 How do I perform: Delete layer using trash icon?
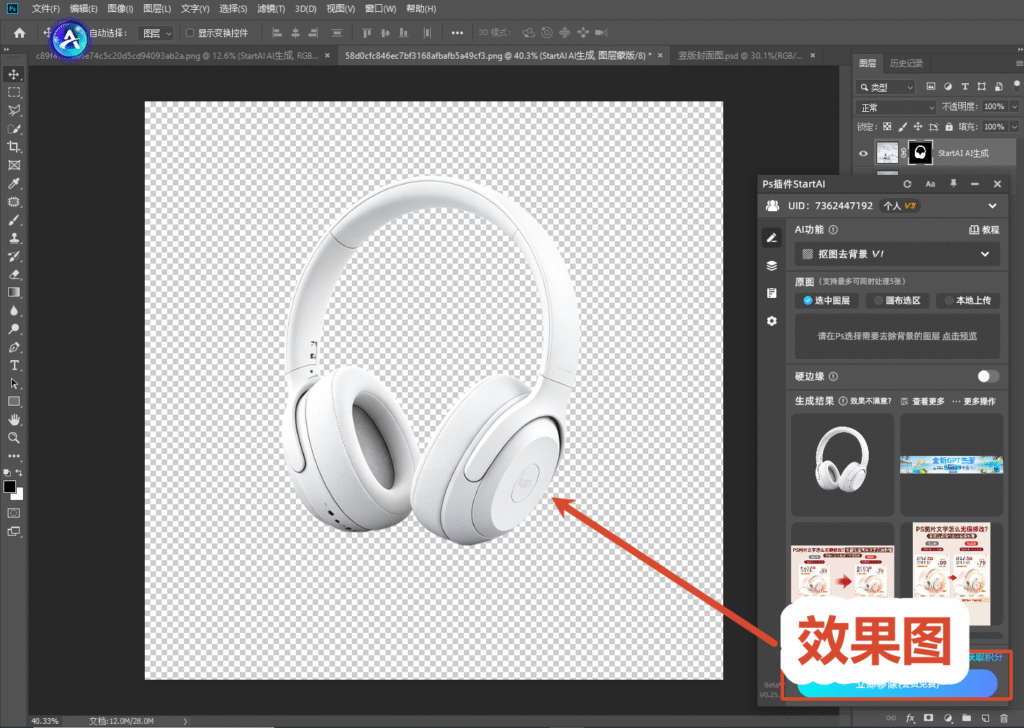pos(1004,718)
